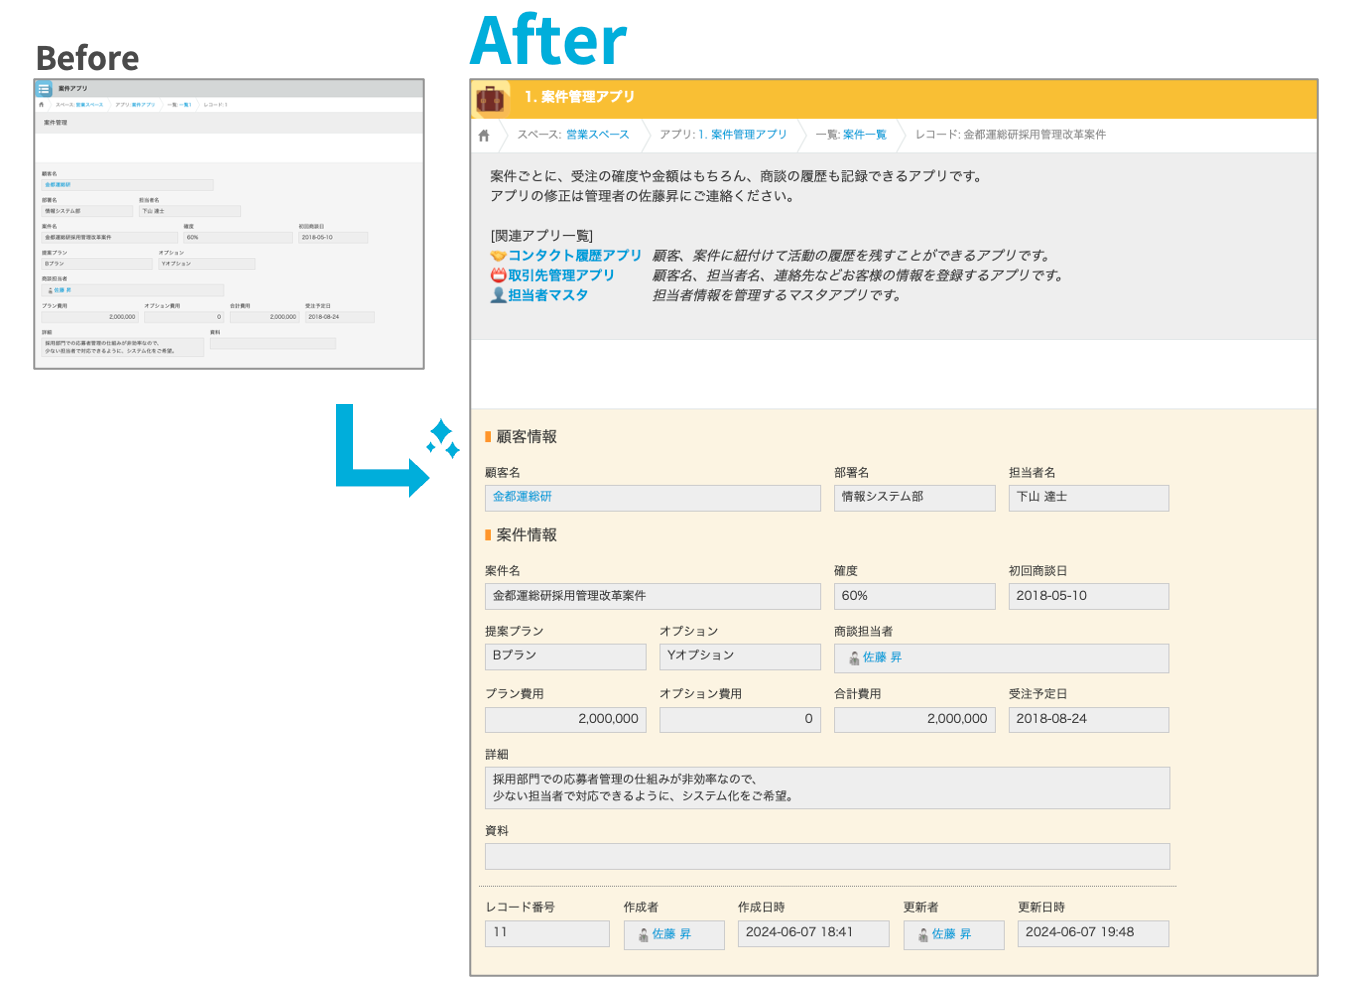Click the 詳細 text area in After
Screen dimensions: 1356x1004
(x=827, y=788)
